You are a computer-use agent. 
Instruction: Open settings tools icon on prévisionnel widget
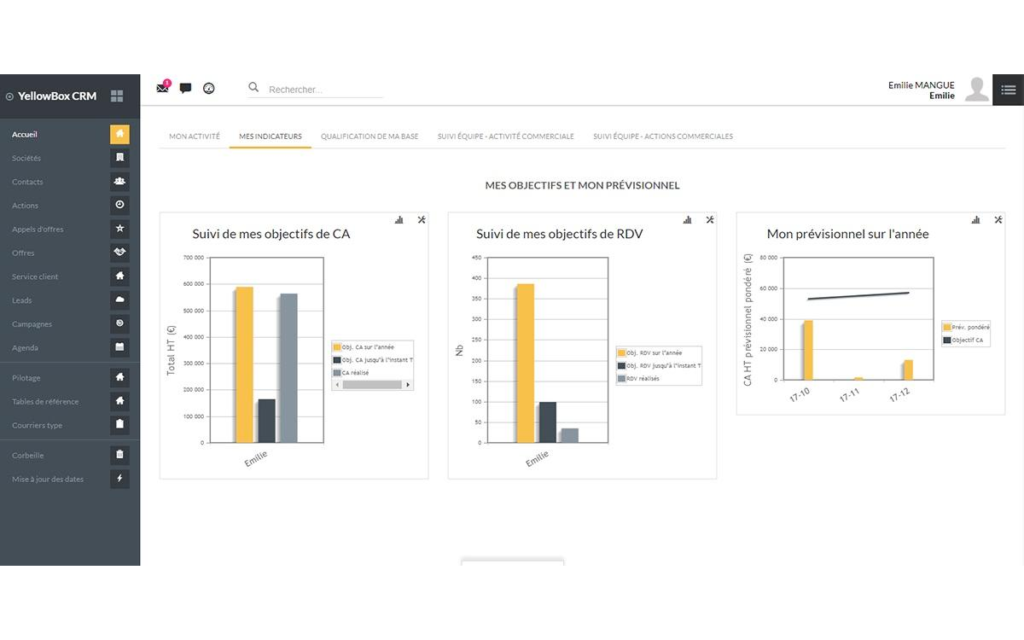click(x=999, y=220)
